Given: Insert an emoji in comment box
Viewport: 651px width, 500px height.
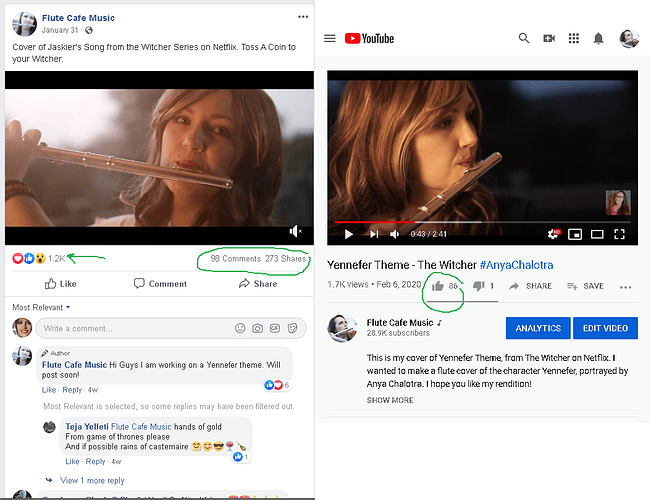Looking at the screenshot, I should (240, 328).
